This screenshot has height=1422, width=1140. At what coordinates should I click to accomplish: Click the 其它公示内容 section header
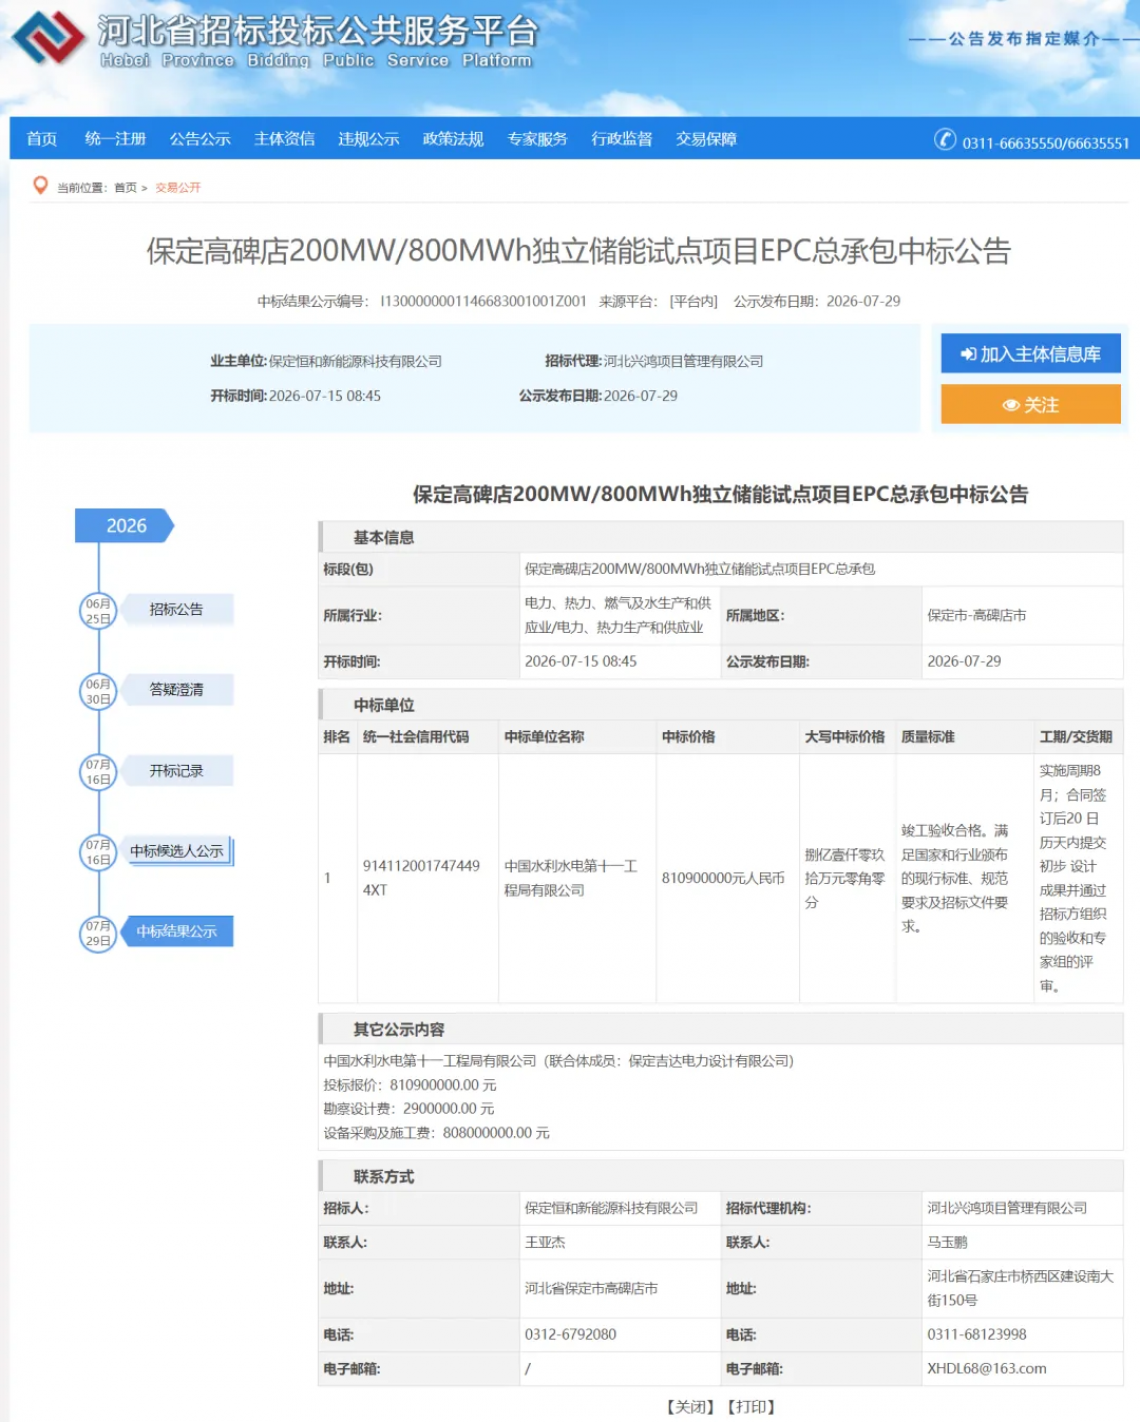pos(720,1029)
